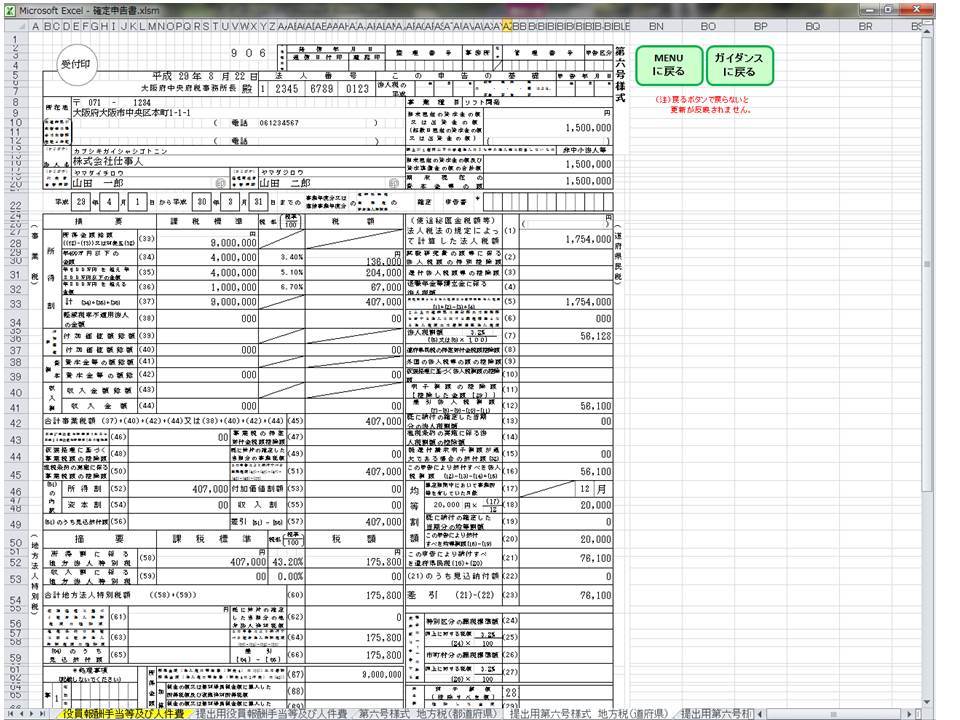The height and width of the screenshot is (720, 960).
Task: Open 提出用第六号様式 地方税(道府県) sheet tab
Action: (x=588, y=713)
